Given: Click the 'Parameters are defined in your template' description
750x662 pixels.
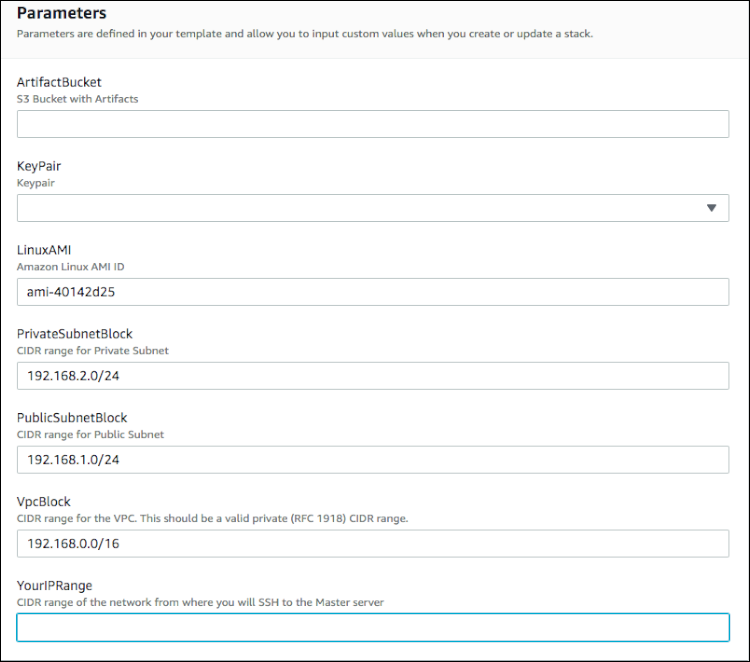Looking at the screenshot, I should (x=305, y=34).
